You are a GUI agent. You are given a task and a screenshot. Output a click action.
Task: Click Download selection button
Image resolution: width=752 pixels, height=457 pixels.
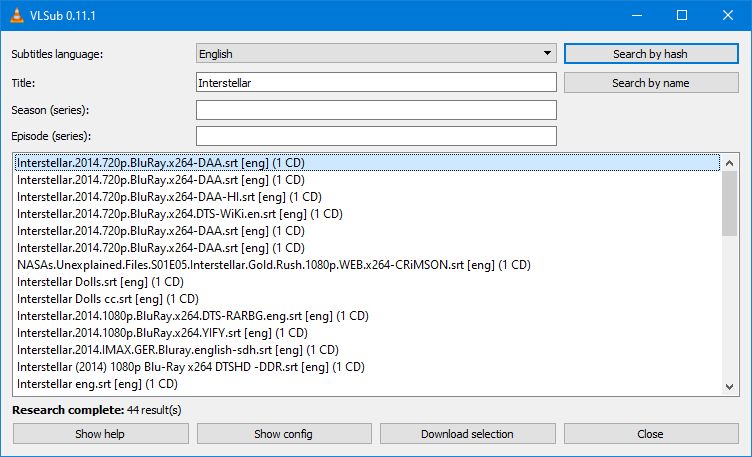(x=467, y=434)
